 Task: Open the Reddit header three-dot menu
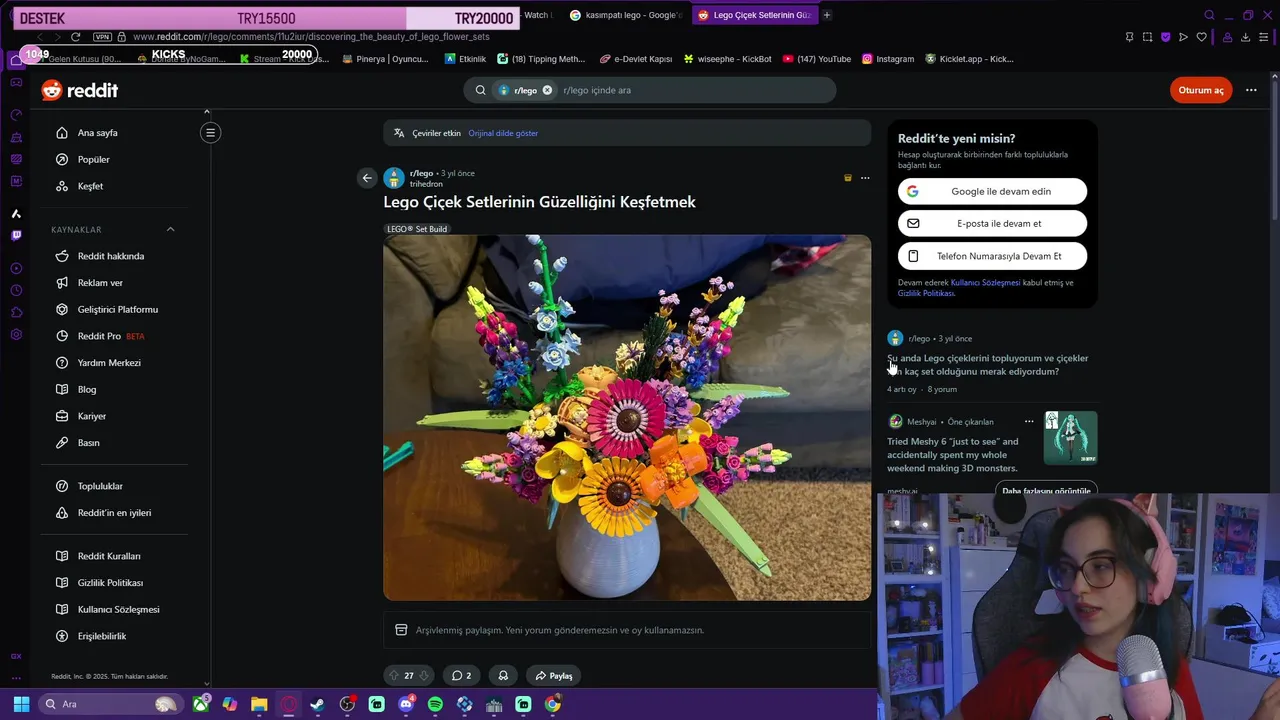click(x=1251, y=90)
